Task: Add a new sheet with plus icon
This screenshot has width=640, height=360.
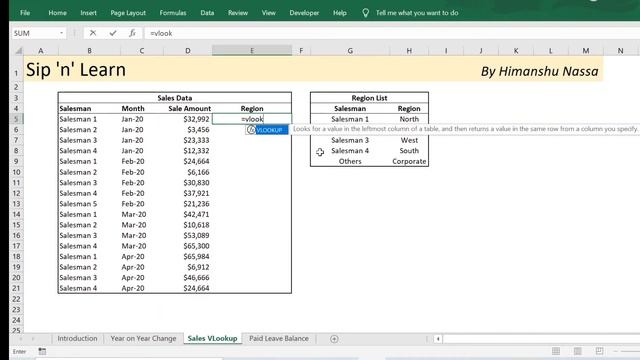Action: (334, 339)
